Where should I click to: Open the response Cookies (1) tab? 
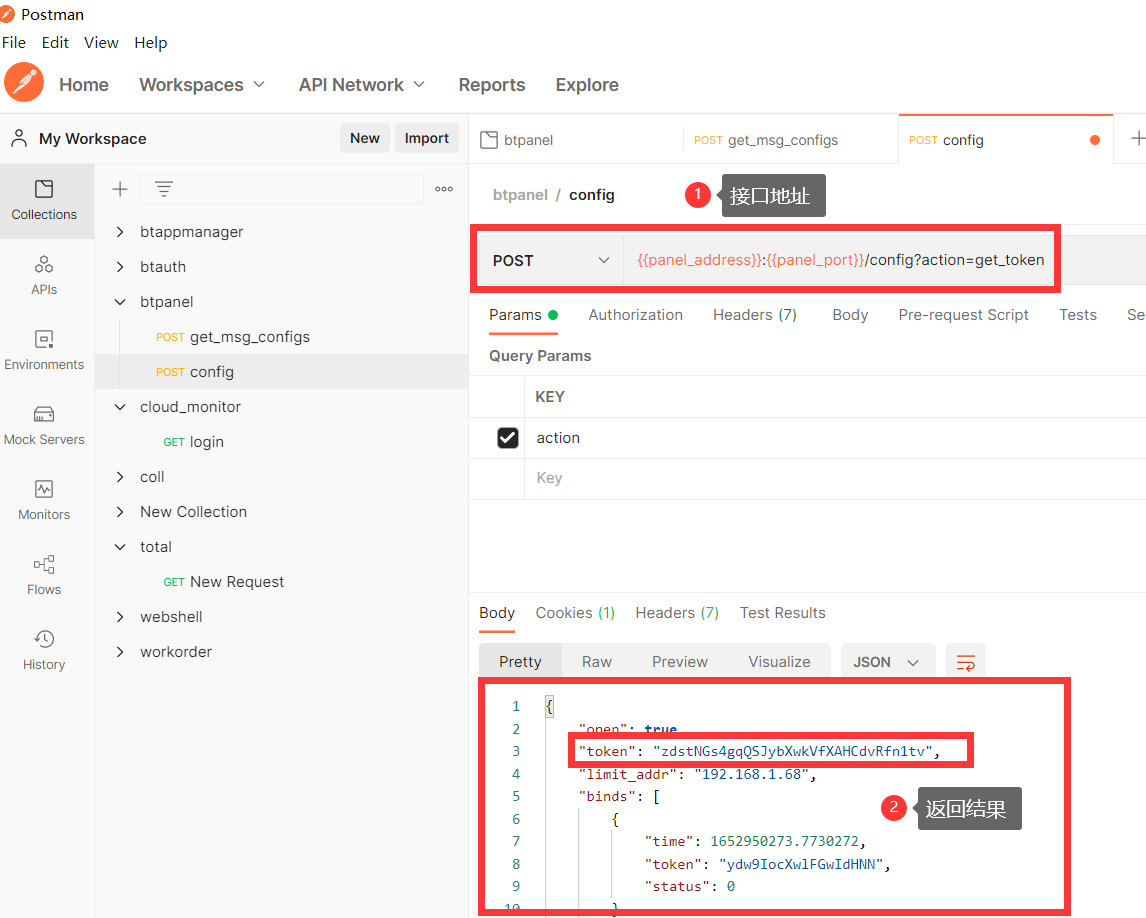(575, 613)
